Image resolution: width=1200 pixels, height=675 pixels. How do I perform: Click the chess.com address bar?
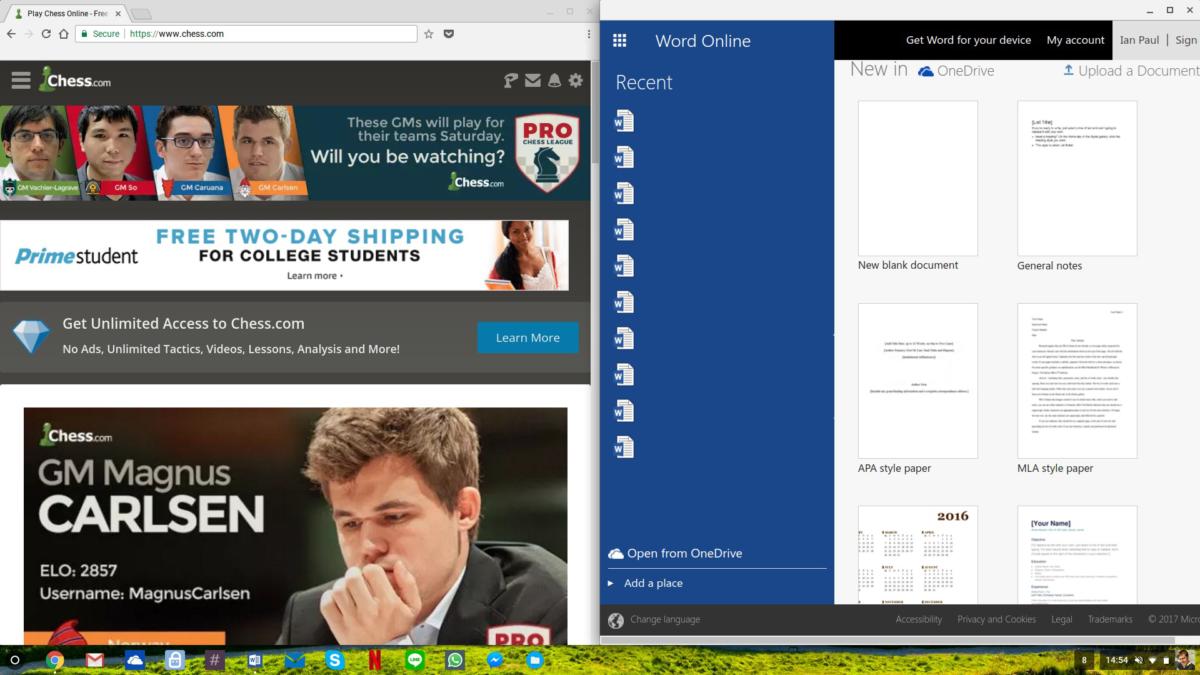[x=246, y=34]
